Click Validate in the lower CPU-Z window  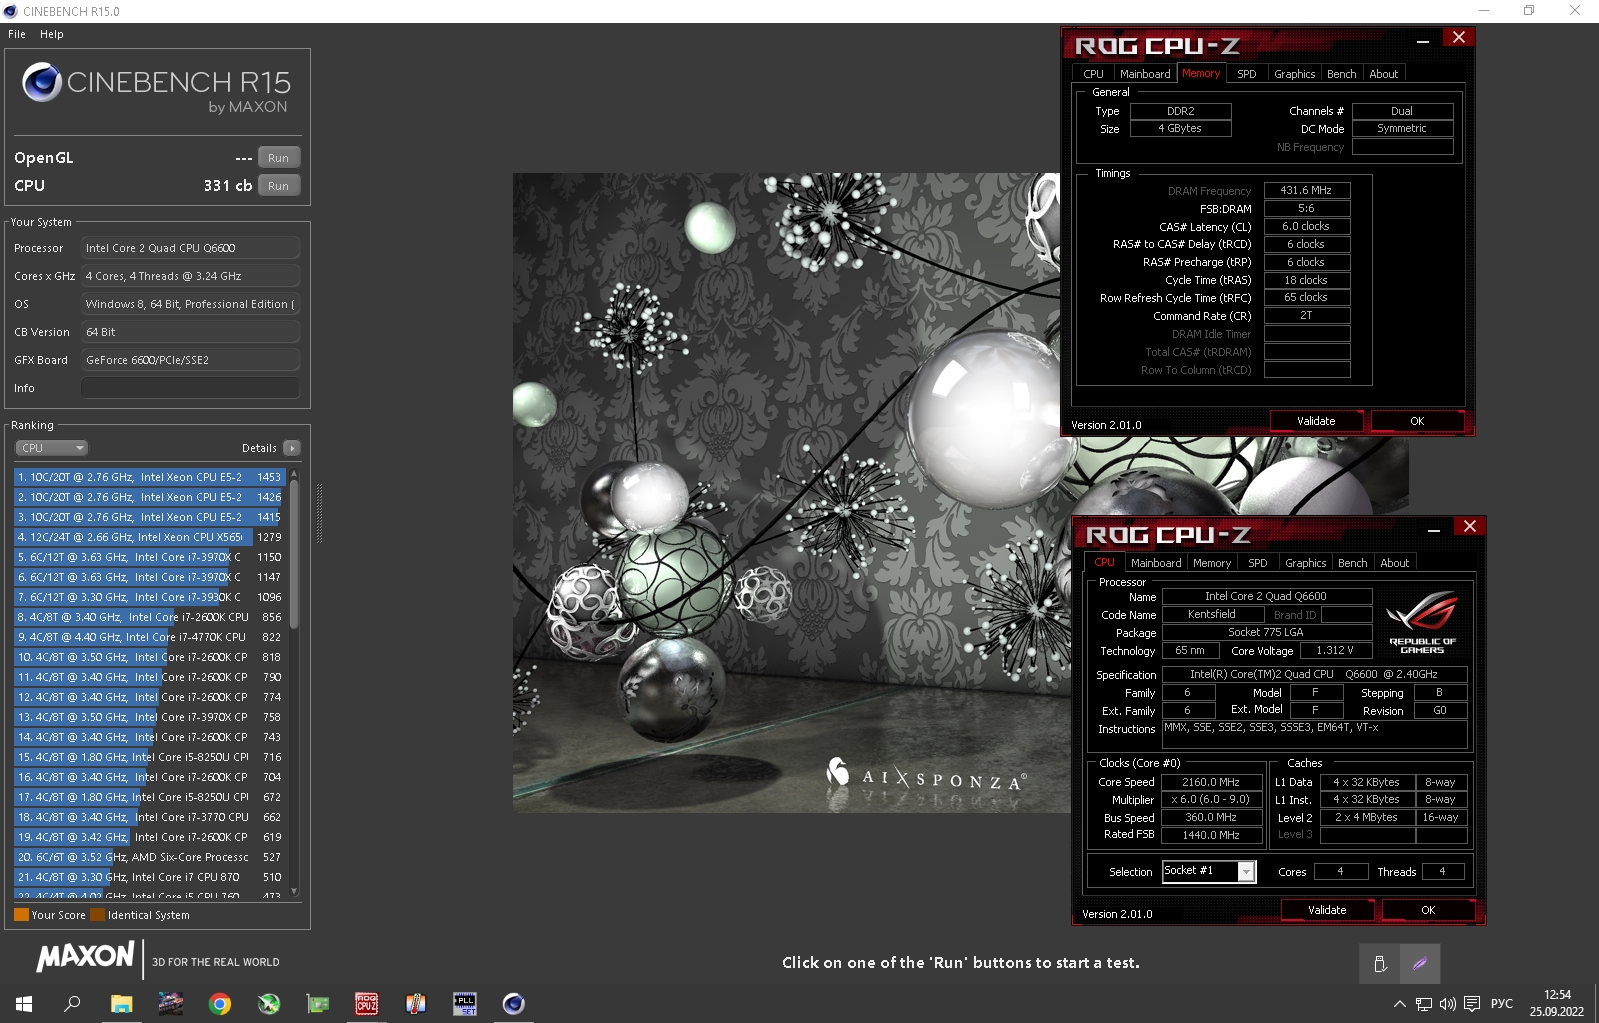[x=1327, y=910]
